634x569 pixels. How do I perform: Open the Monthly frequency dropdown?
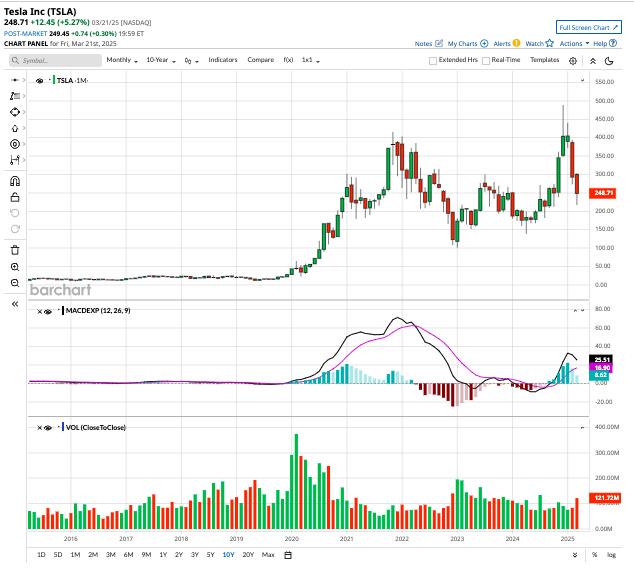122,60
